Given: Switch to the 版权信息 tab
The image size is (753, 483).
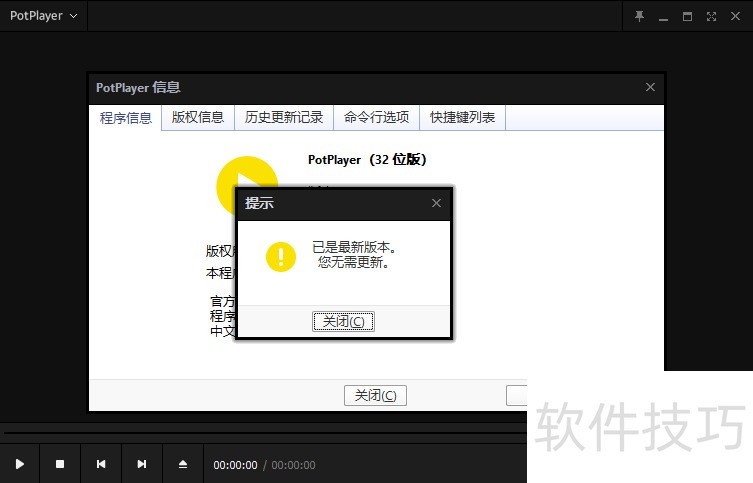Looking at the screenshot, I should click(x=198, y=117).
